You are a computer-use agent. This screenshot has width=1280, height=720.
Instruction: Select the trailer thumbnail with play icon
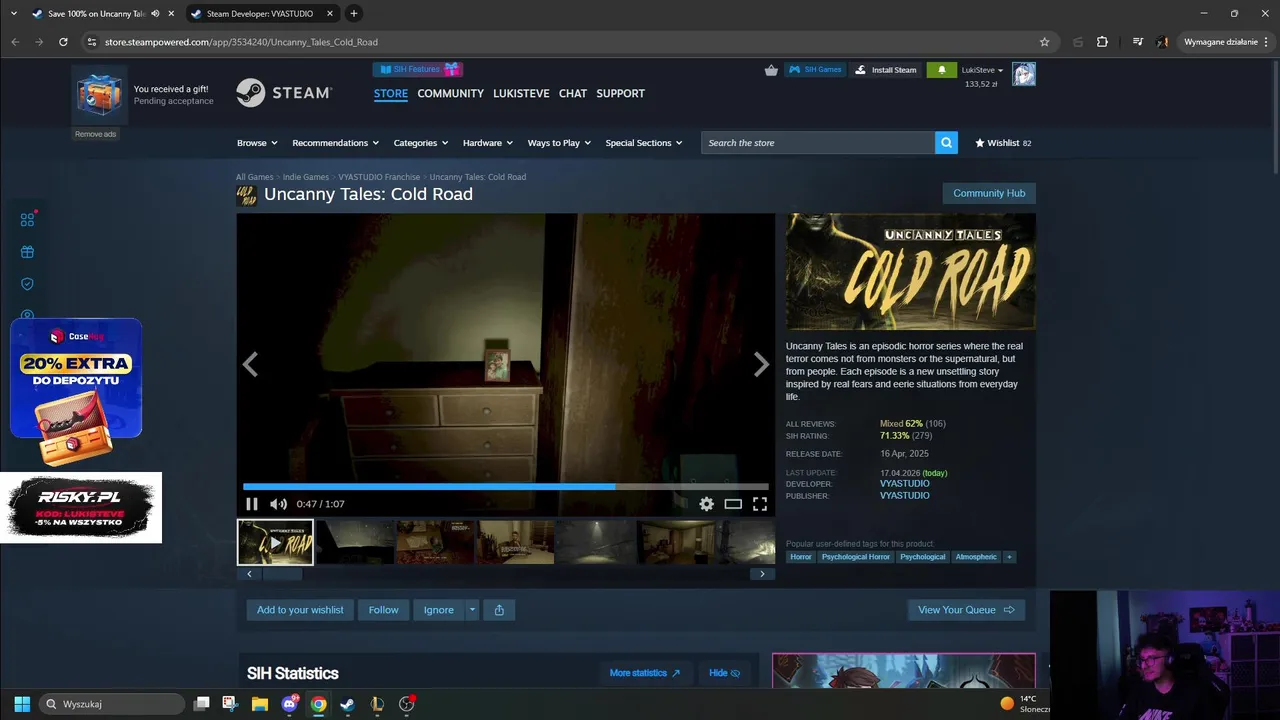275,542
